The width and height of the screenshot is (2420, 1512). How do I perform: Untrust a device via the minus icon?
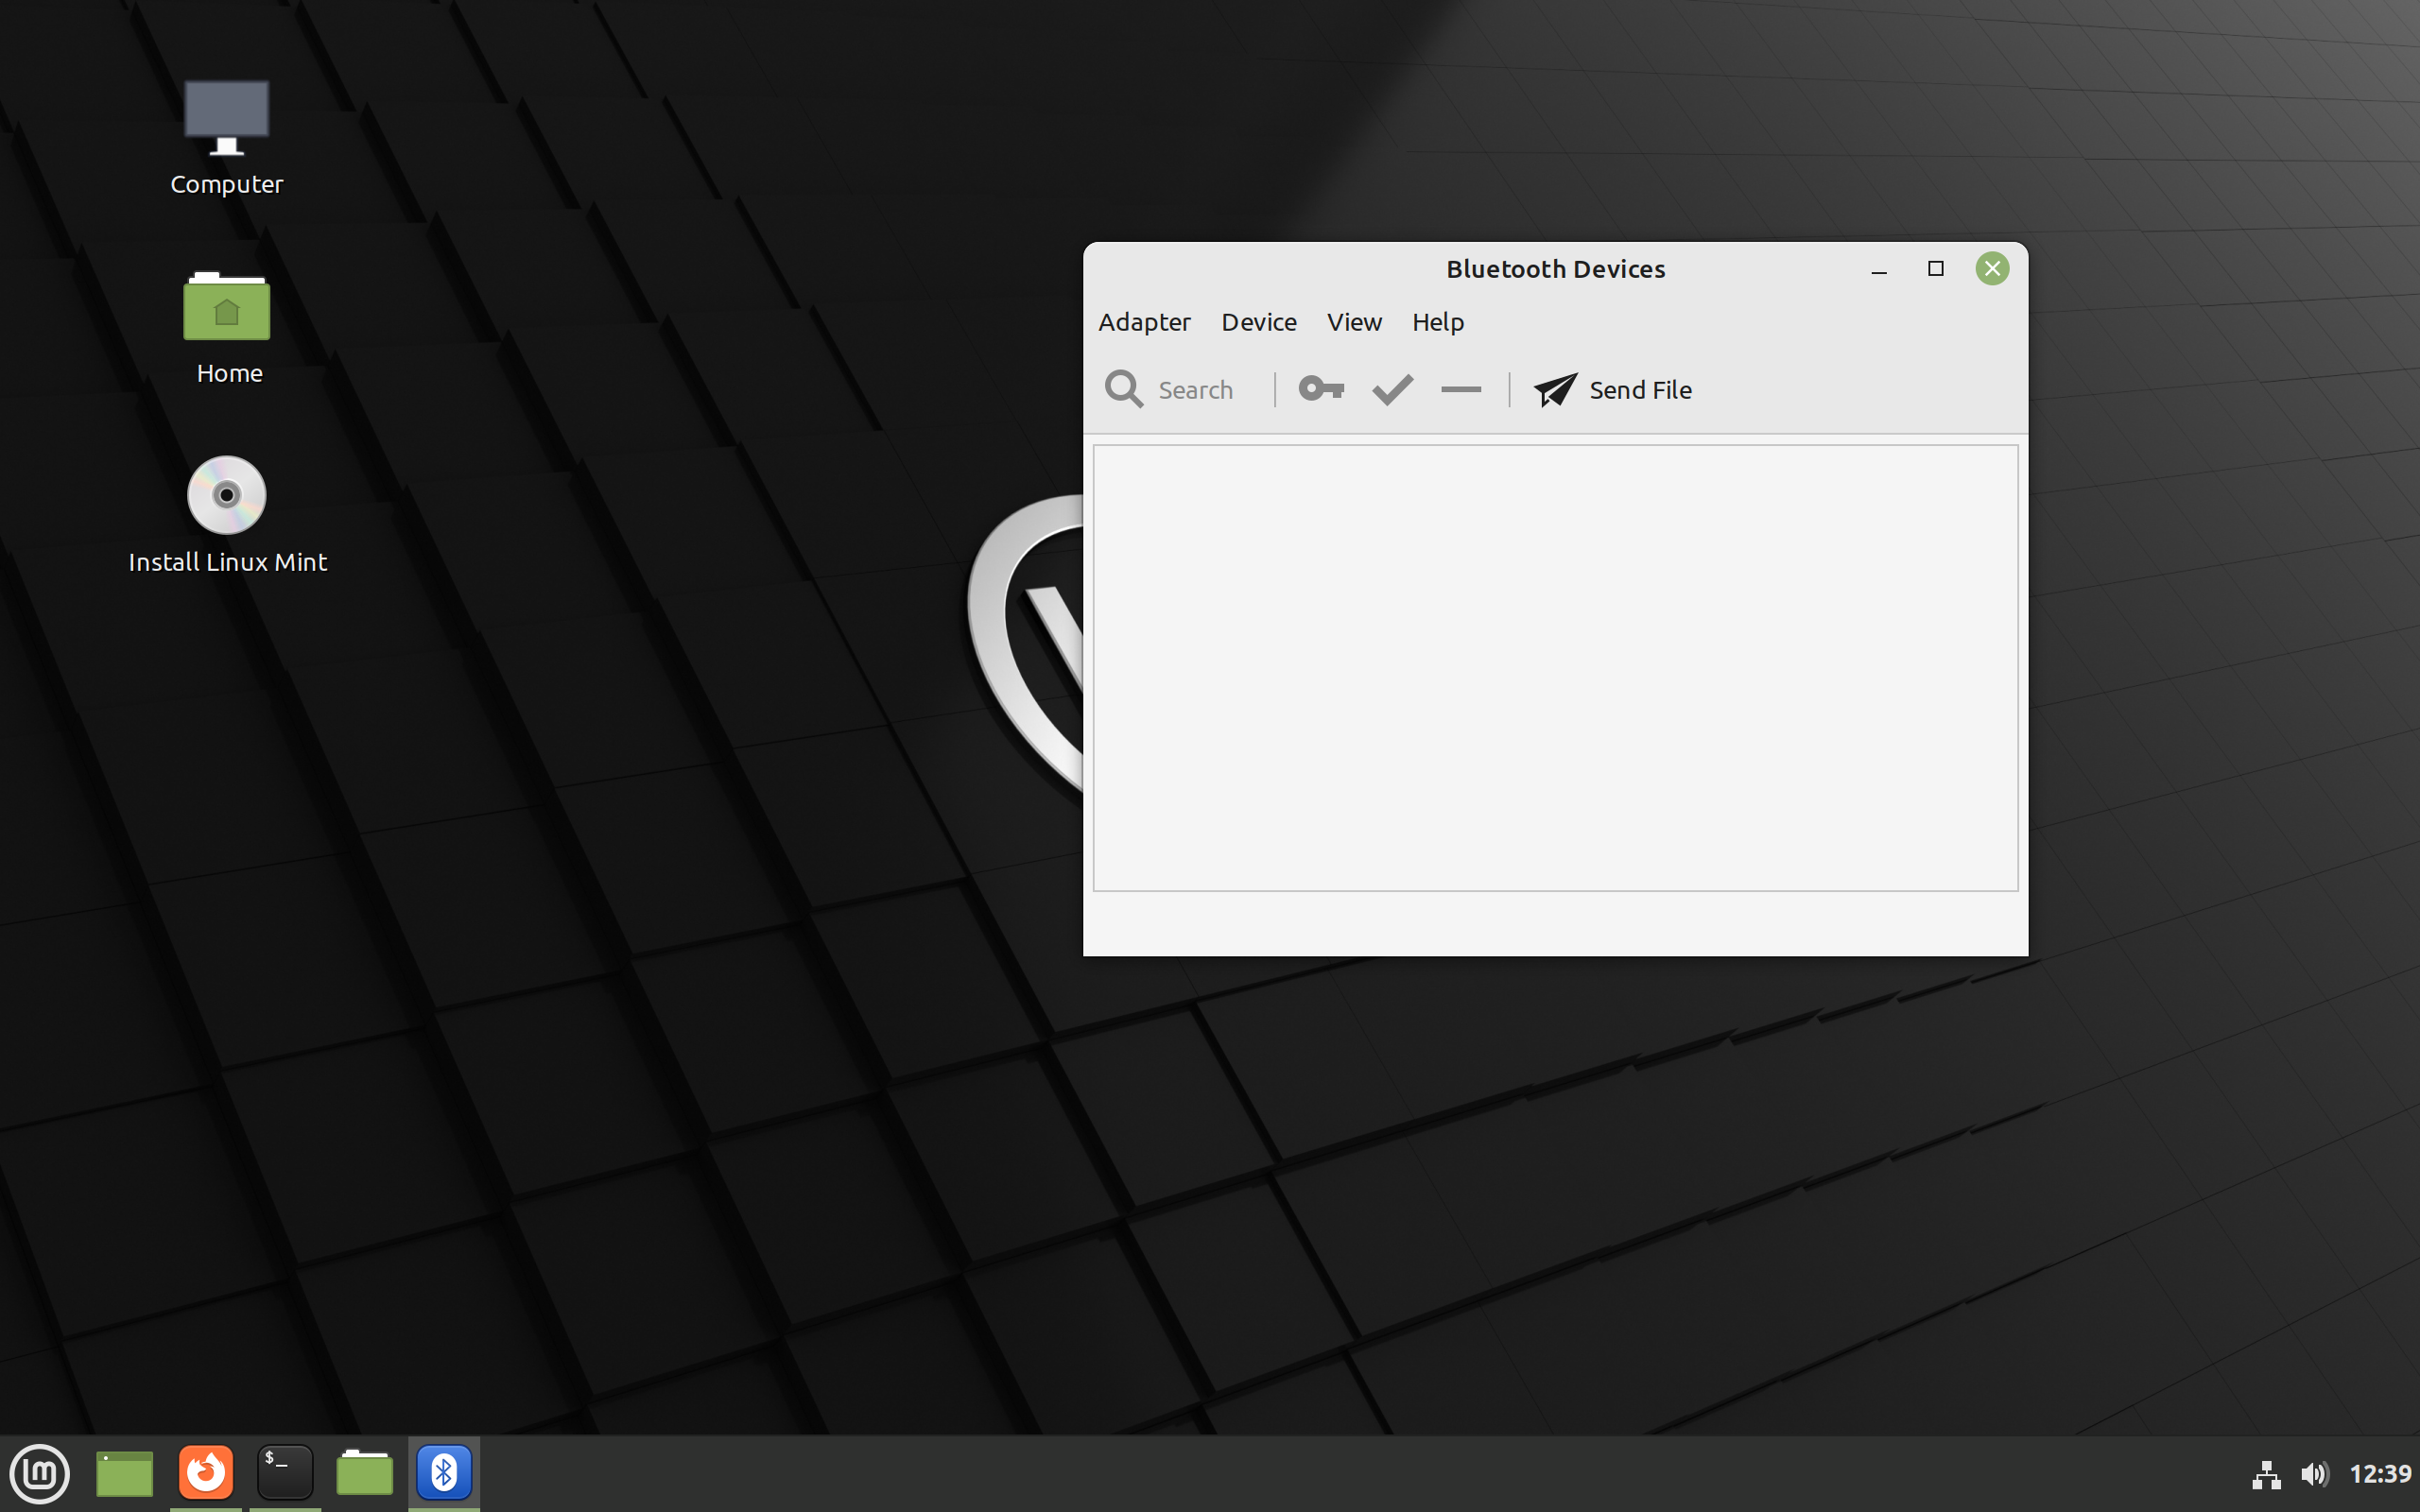point(1460,389)
